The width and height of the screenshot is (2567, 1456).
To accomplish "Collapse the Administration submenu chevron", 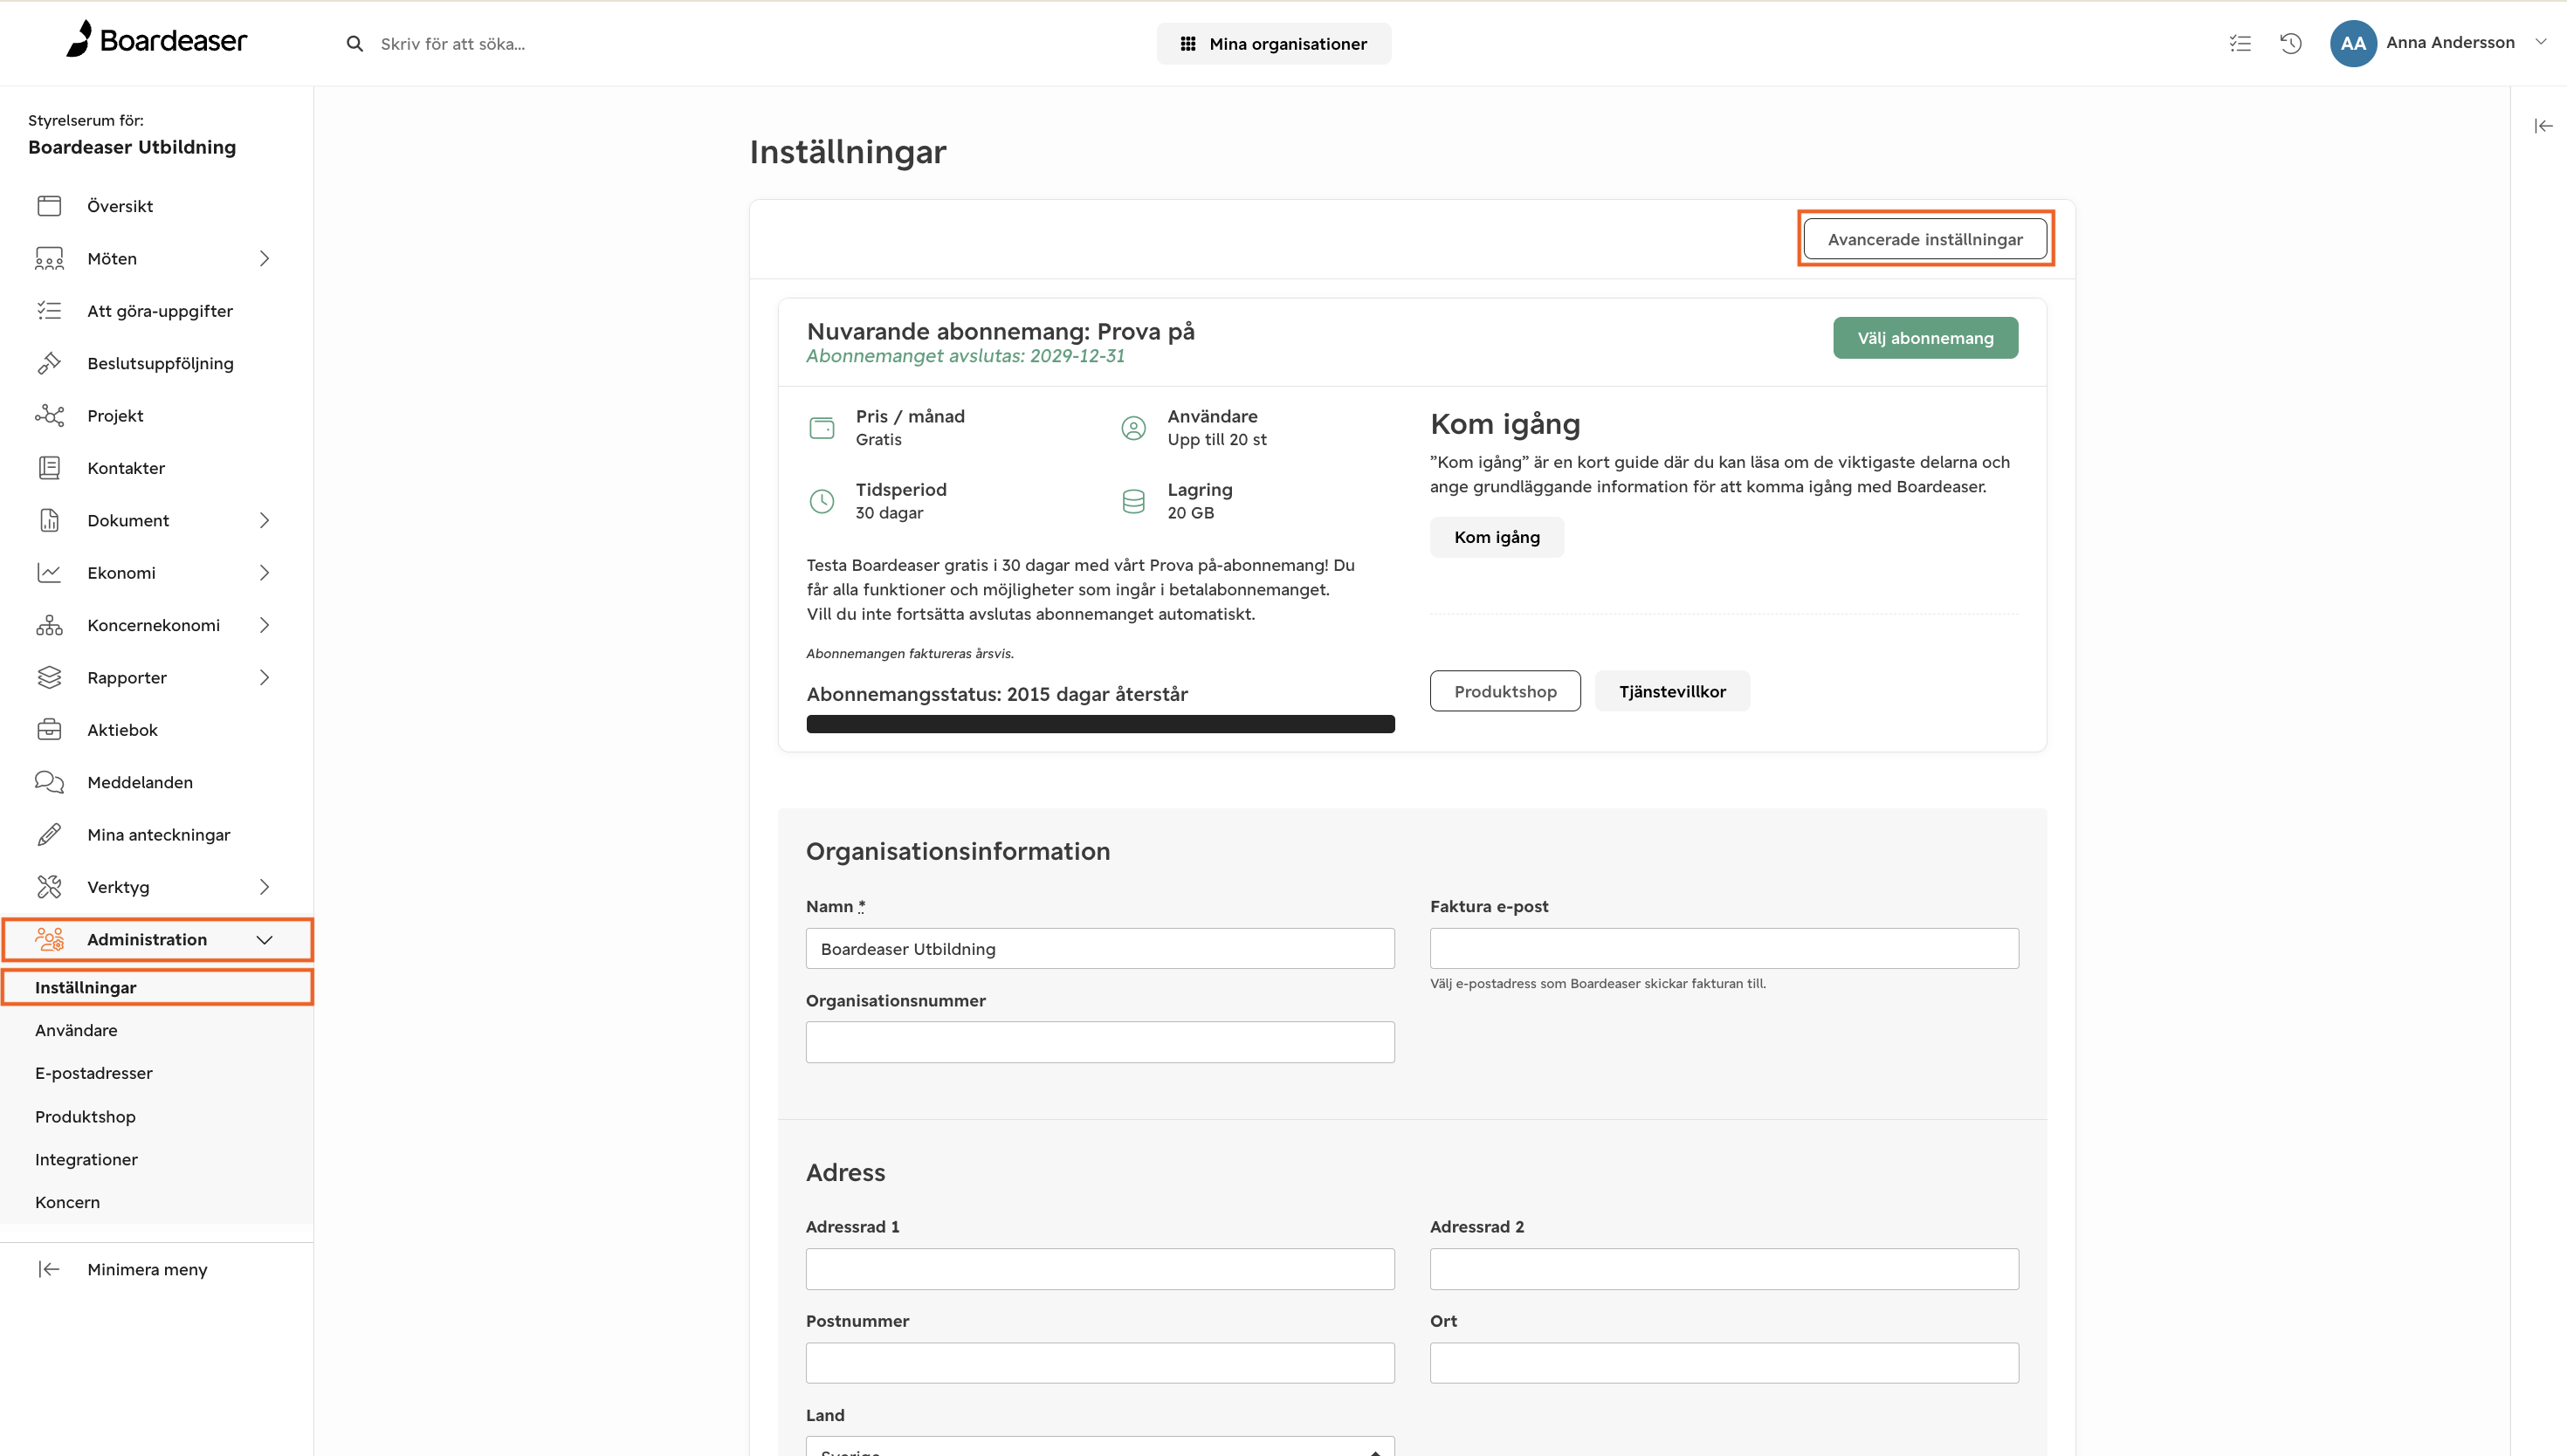I will (264, 940).
